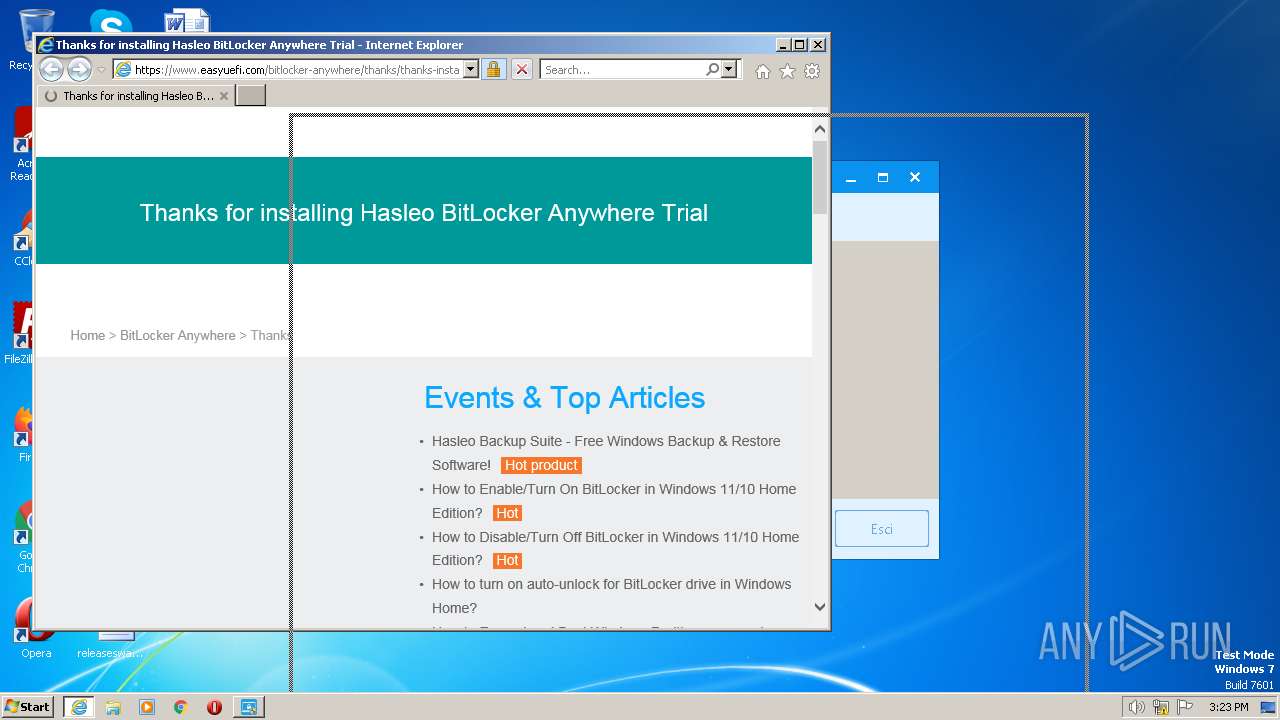This screenshot has height=720, width=1280.
Task: Click the Esci button in the background window
Action: 882,529
